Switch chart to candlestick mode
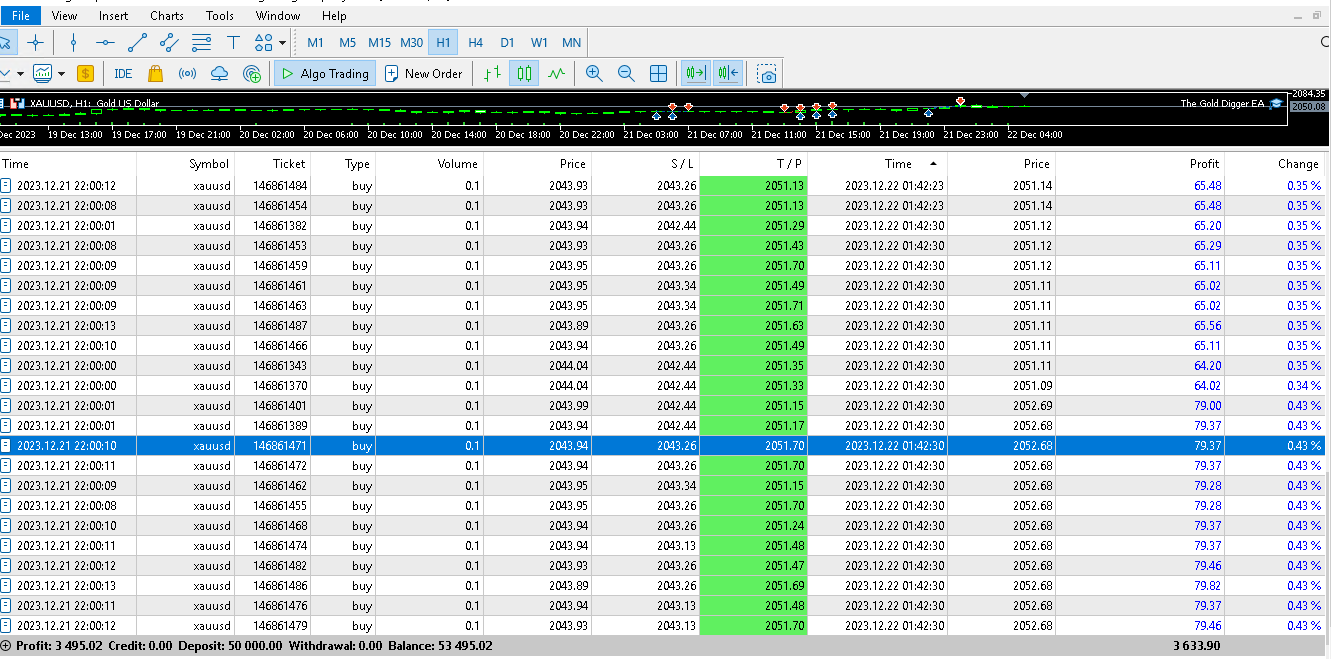Image resolution: width=1331 pixels, height=659 pixels. tap(524, 73)
